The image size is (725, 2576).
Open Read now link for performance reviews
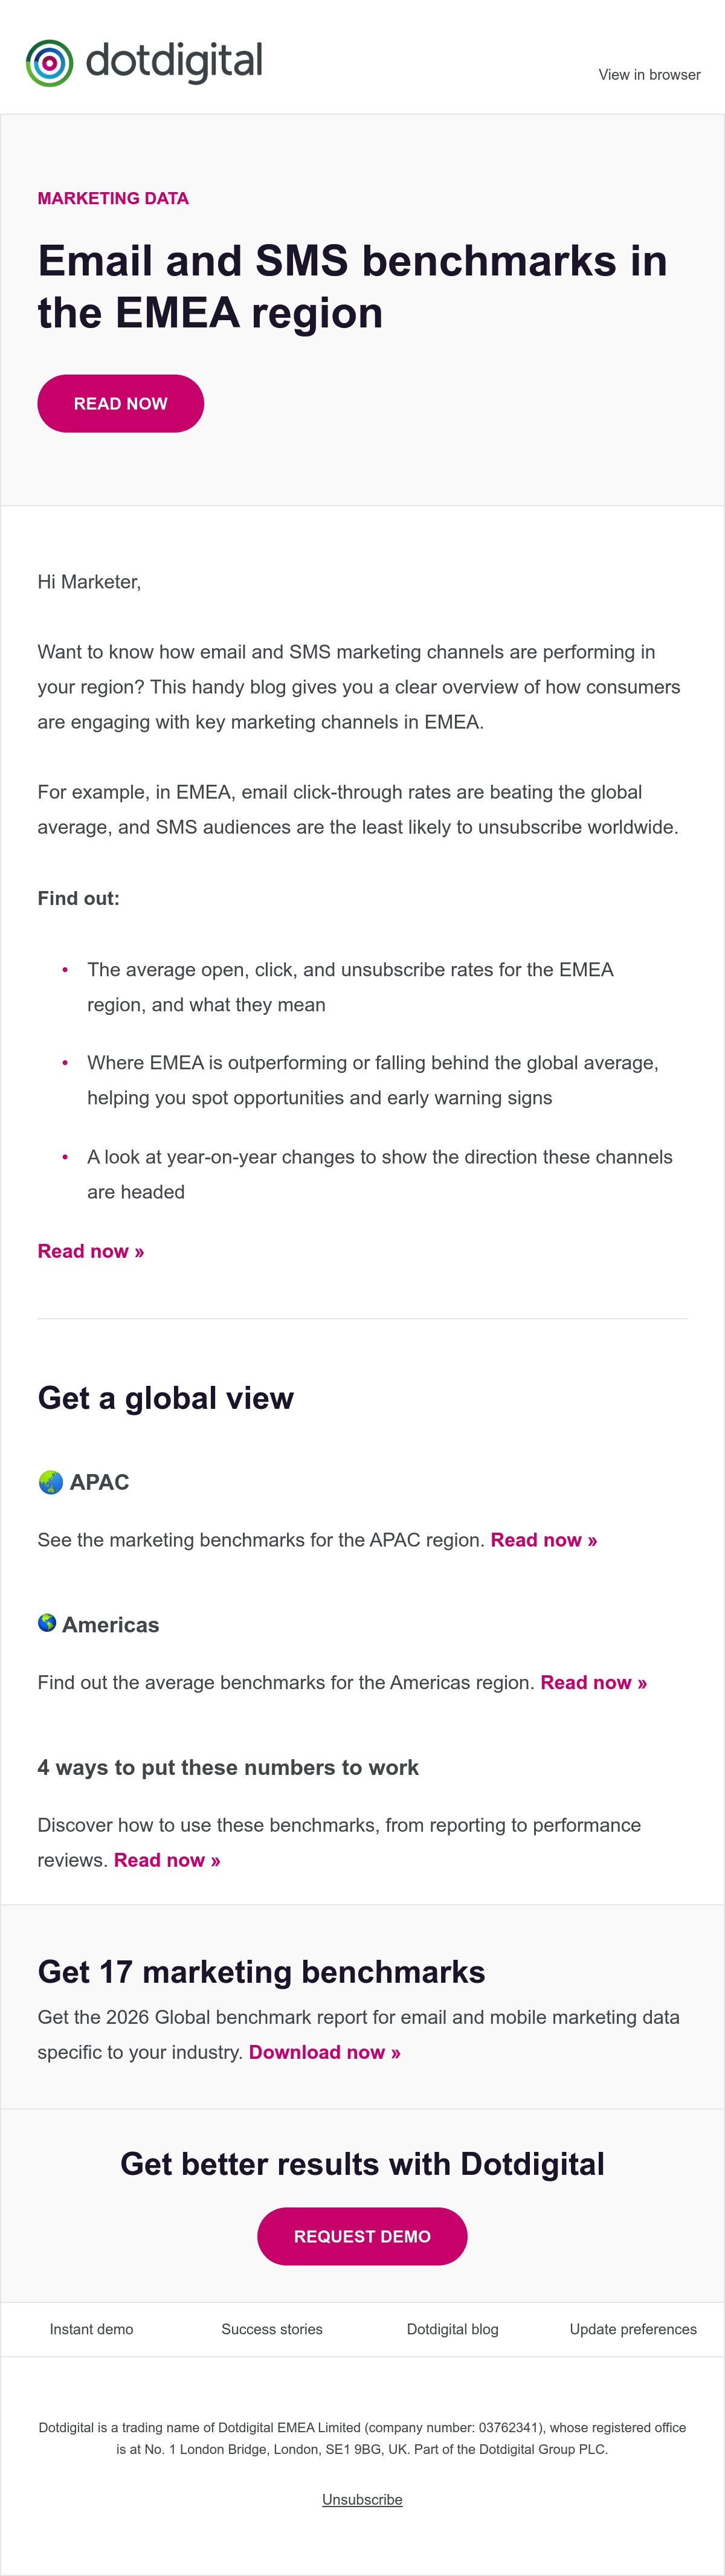(x=167, y=1860)
